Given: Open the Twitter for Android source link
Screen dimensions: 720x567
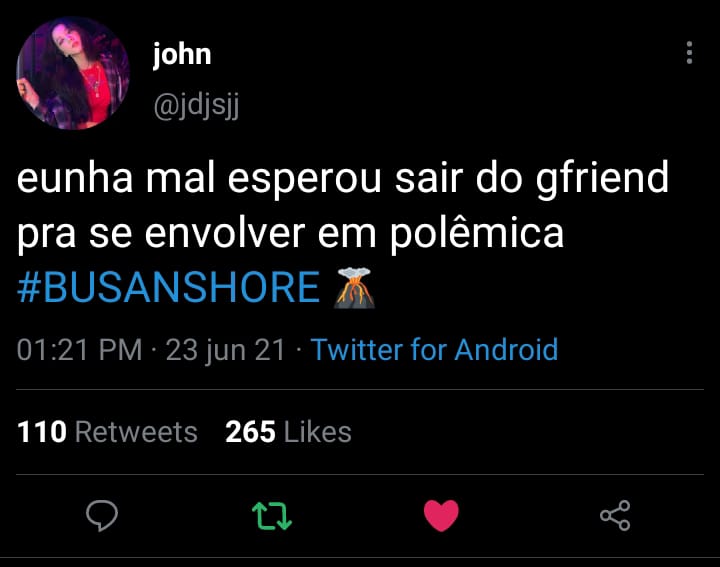Looking at the screenshot, I should [434, 350].
